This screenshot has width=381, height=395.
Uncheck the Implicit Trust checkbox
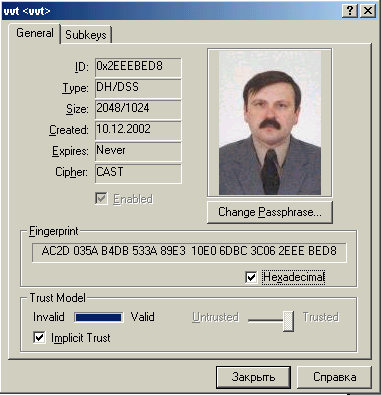(39, 338)
